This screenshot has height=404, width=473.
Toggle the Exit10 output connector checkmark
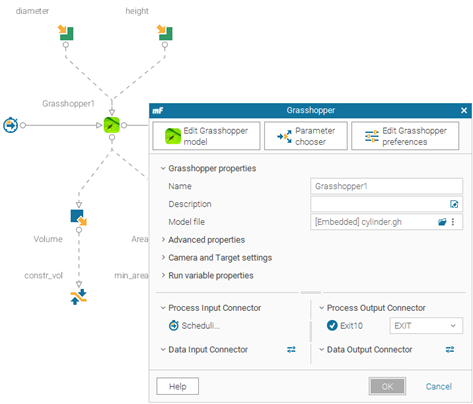[332, 325]
